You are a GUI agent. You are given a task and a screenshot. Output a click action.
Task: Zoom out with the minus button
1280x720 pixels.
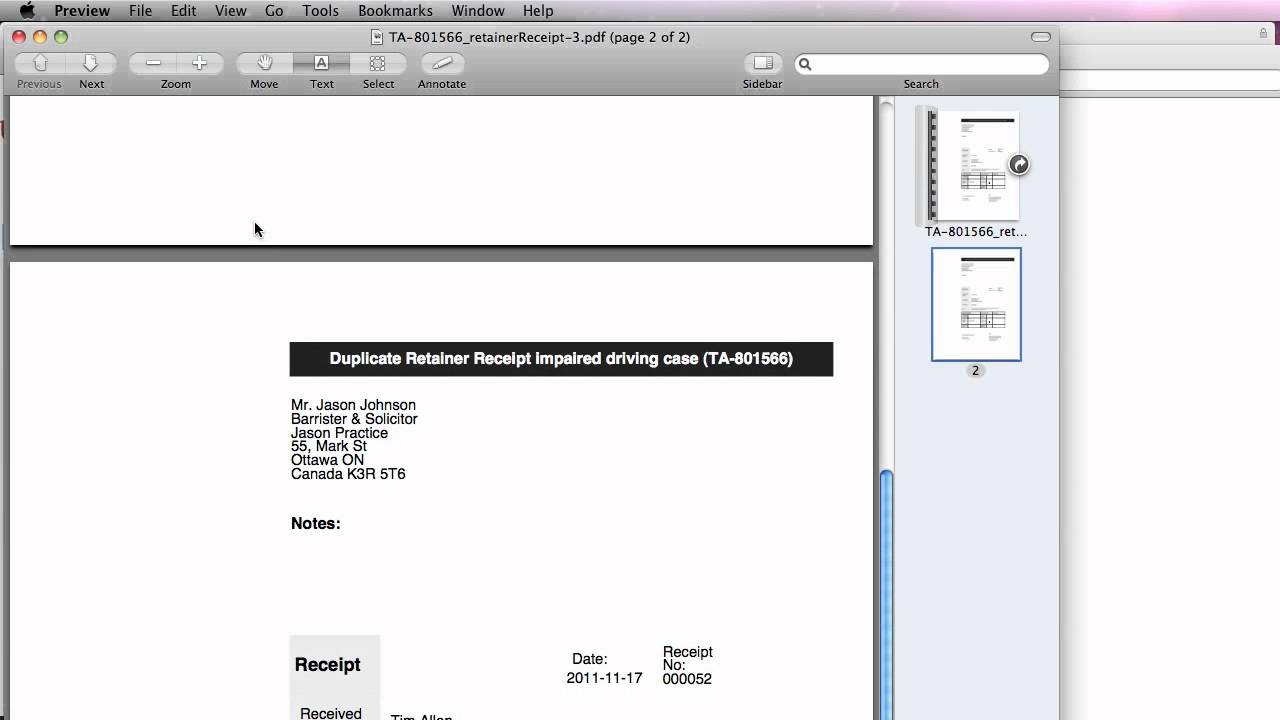[x=153, y=63]
